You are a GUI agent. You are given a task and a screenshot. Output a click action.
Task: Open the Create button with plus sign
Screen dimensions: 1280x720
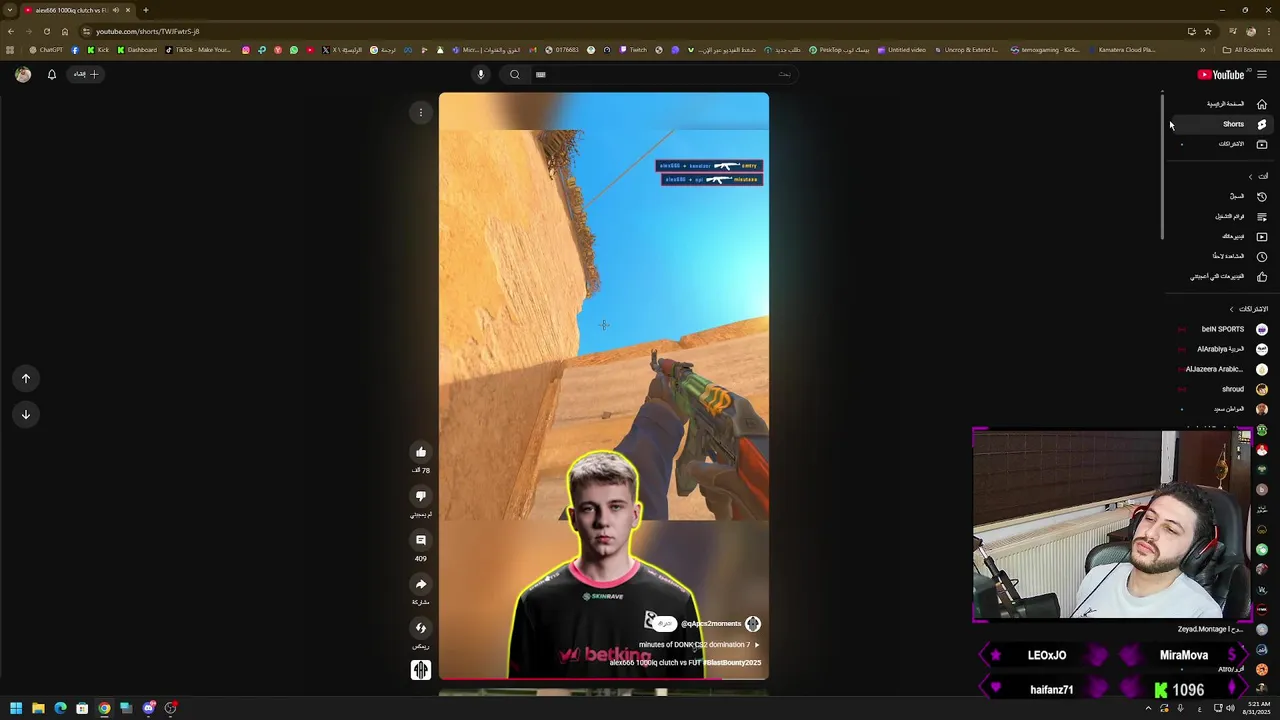(x=86, y=74)
